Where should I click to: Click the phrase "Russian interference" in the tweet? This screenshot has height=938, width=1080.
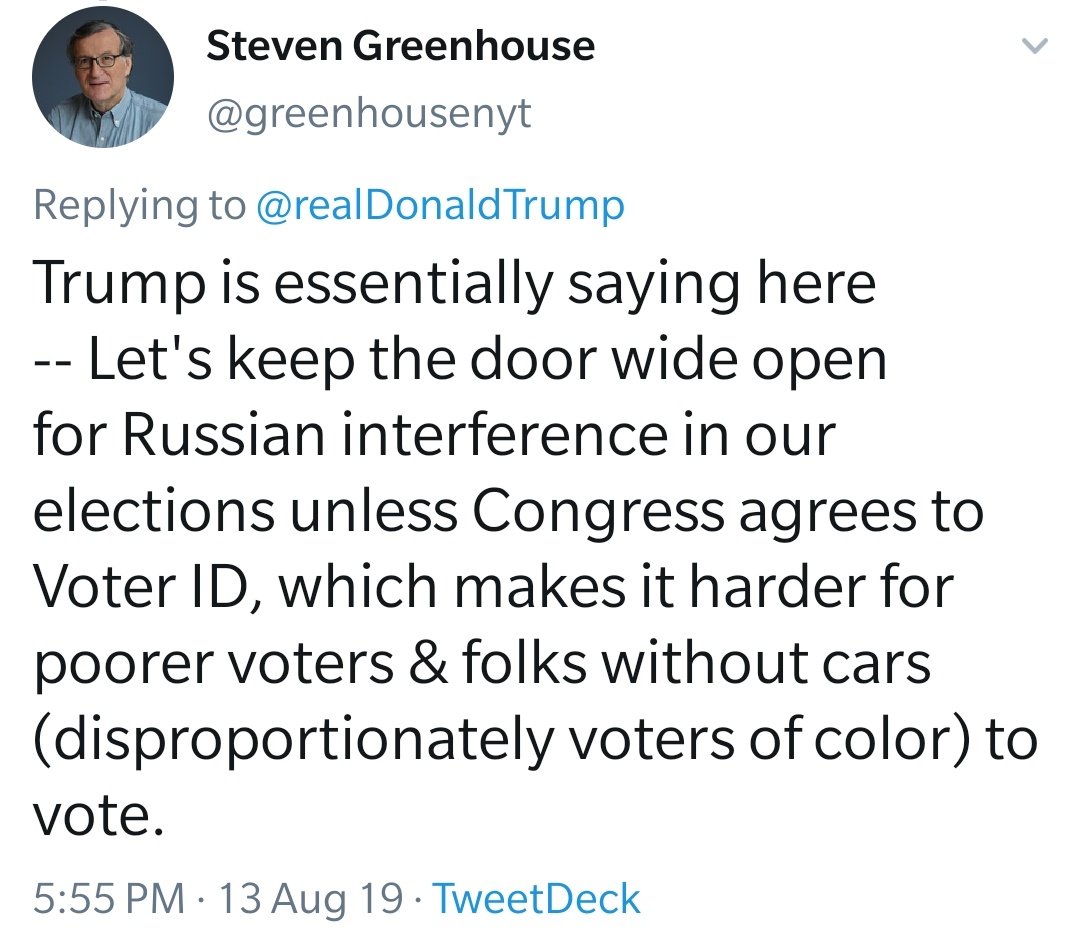pyautogui.click(x=384, y=435)
